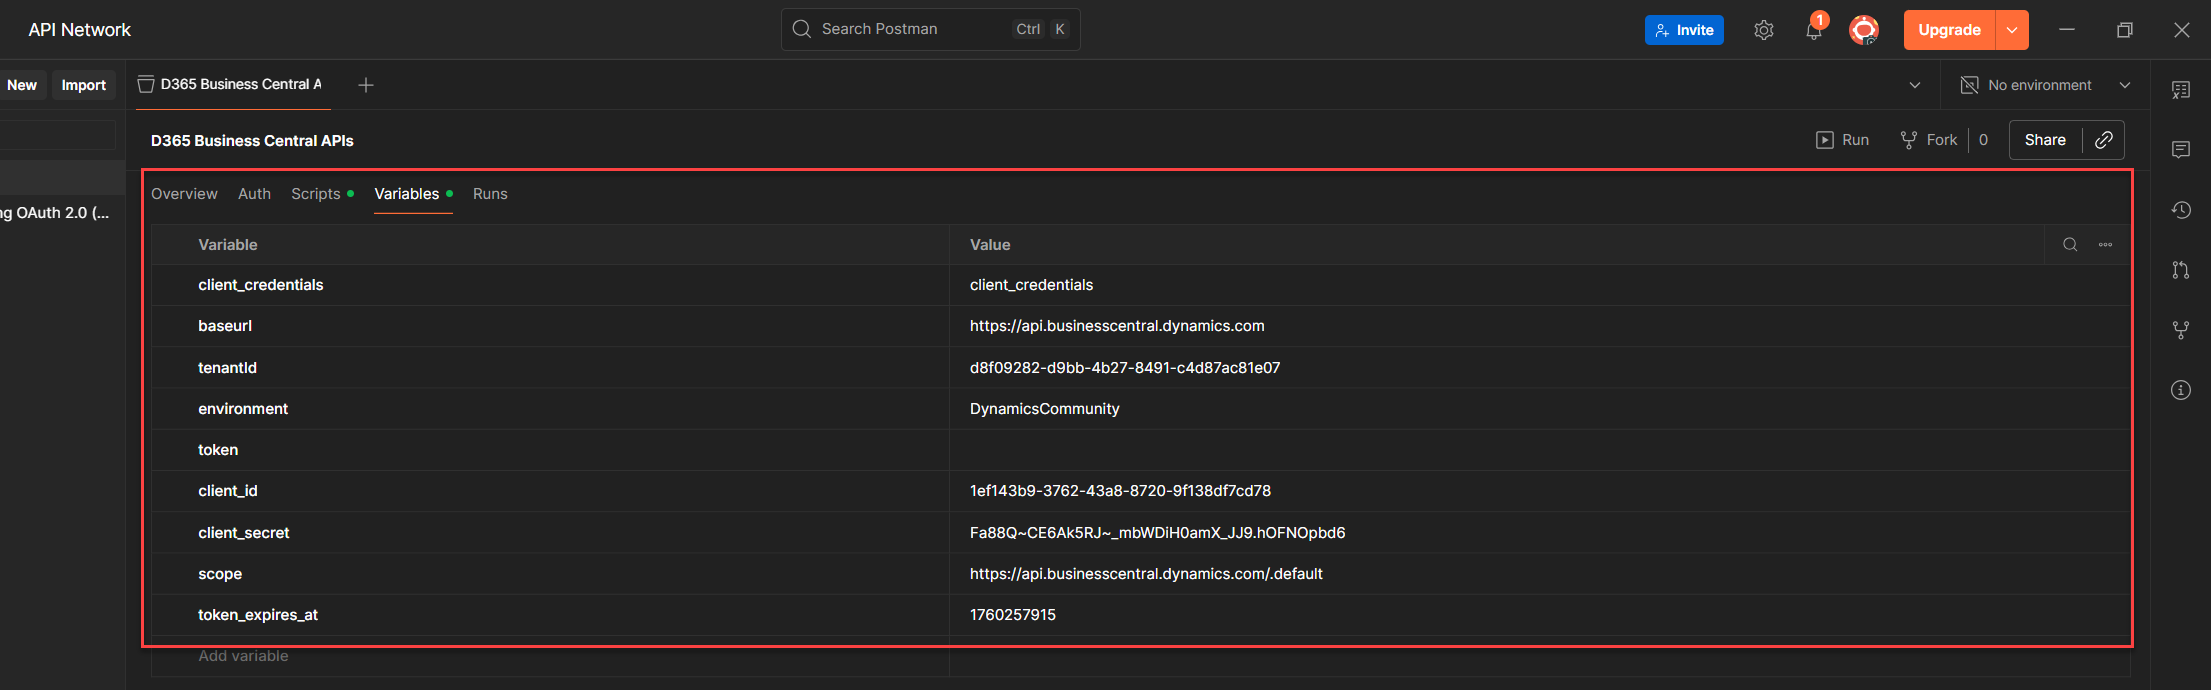Image resolution: width=2211 pixels, height=690 pixels.
Task: Open the pull requests icon in right sidebar
Action: 2181,270
